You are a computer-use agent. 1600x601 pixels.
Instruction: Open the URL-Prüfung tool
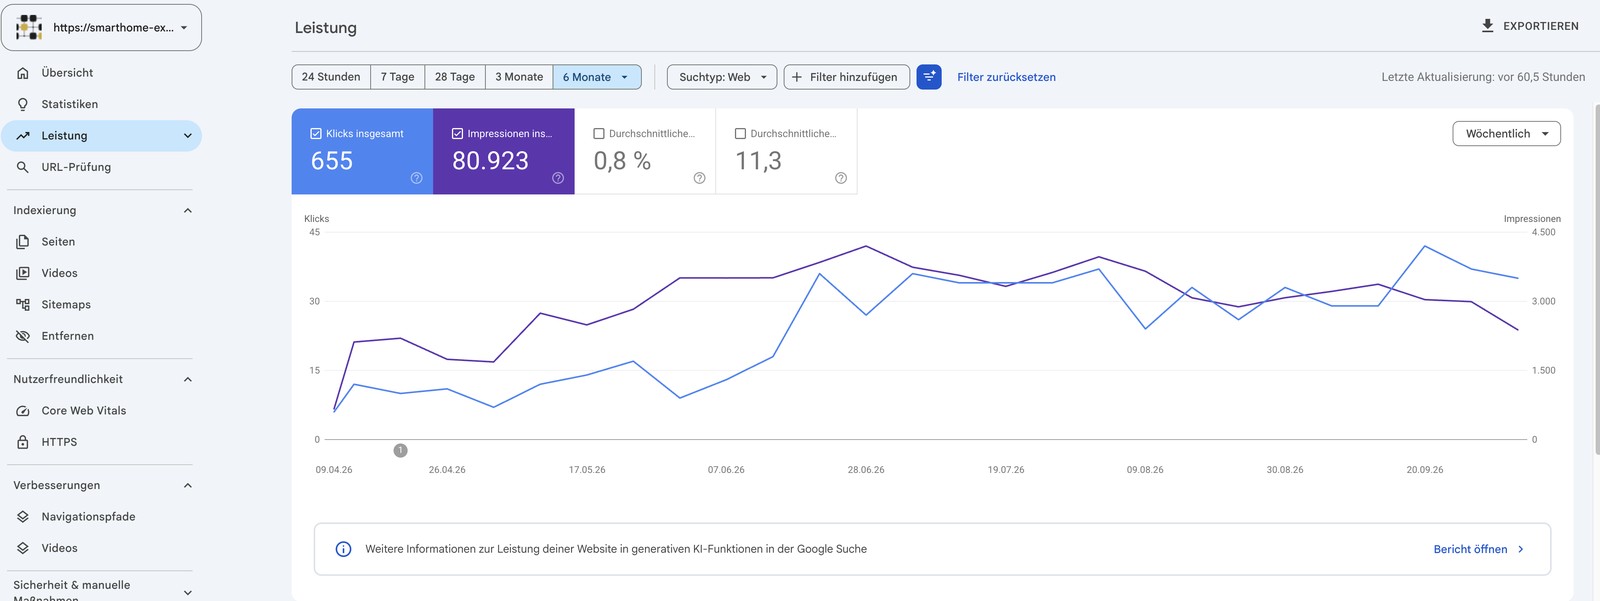pos(101,167)
